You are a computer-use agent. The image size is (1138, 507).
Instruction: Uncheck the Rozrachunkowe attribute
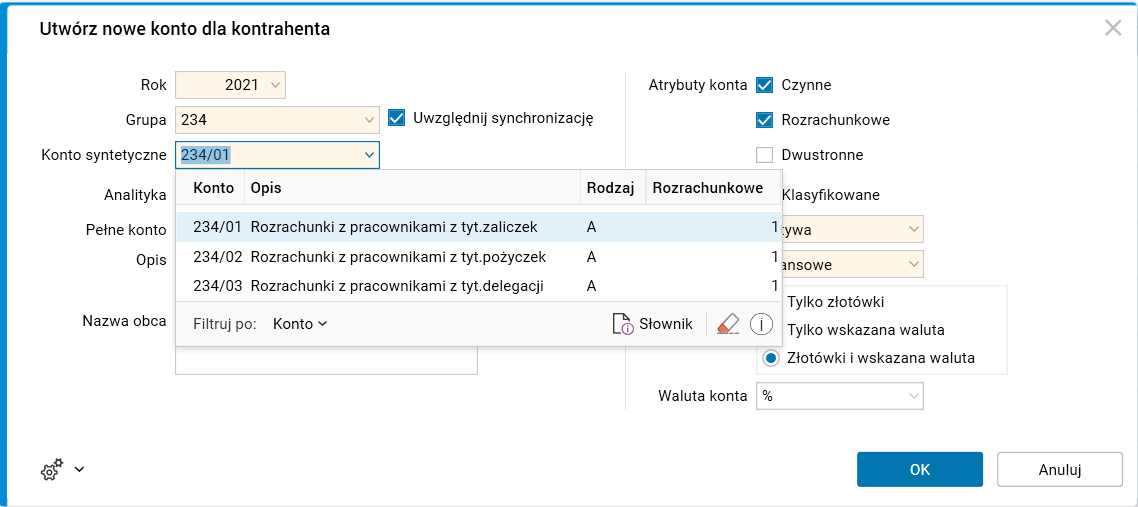click(765, 120)
